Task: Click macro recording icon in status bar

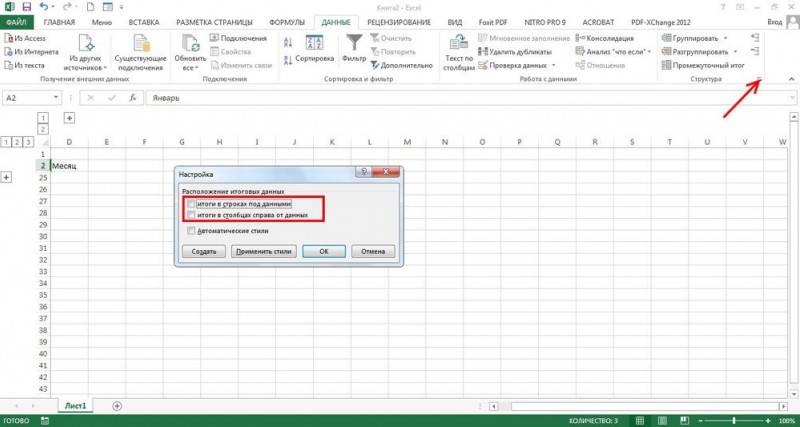Action: [45, 421]
